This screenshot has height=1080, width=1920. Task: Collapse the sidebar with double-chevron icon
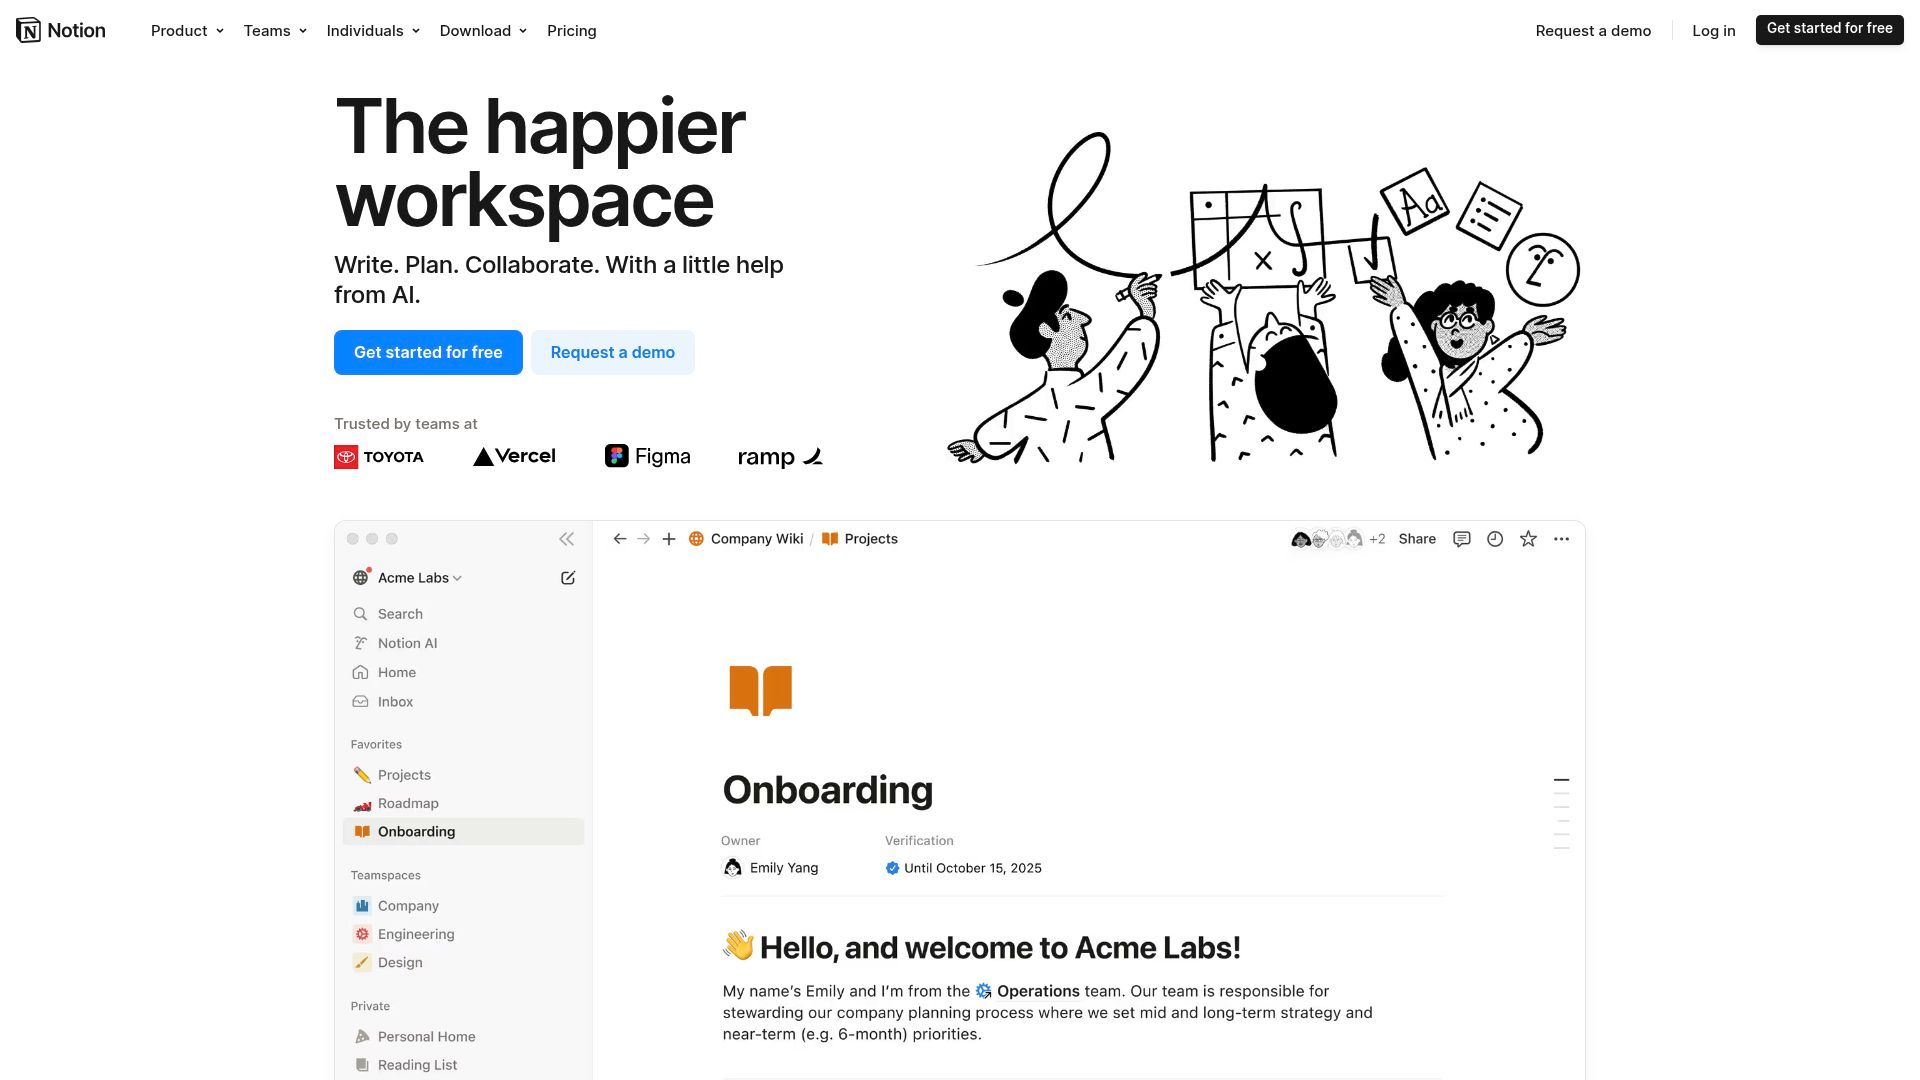pos(566,539)
